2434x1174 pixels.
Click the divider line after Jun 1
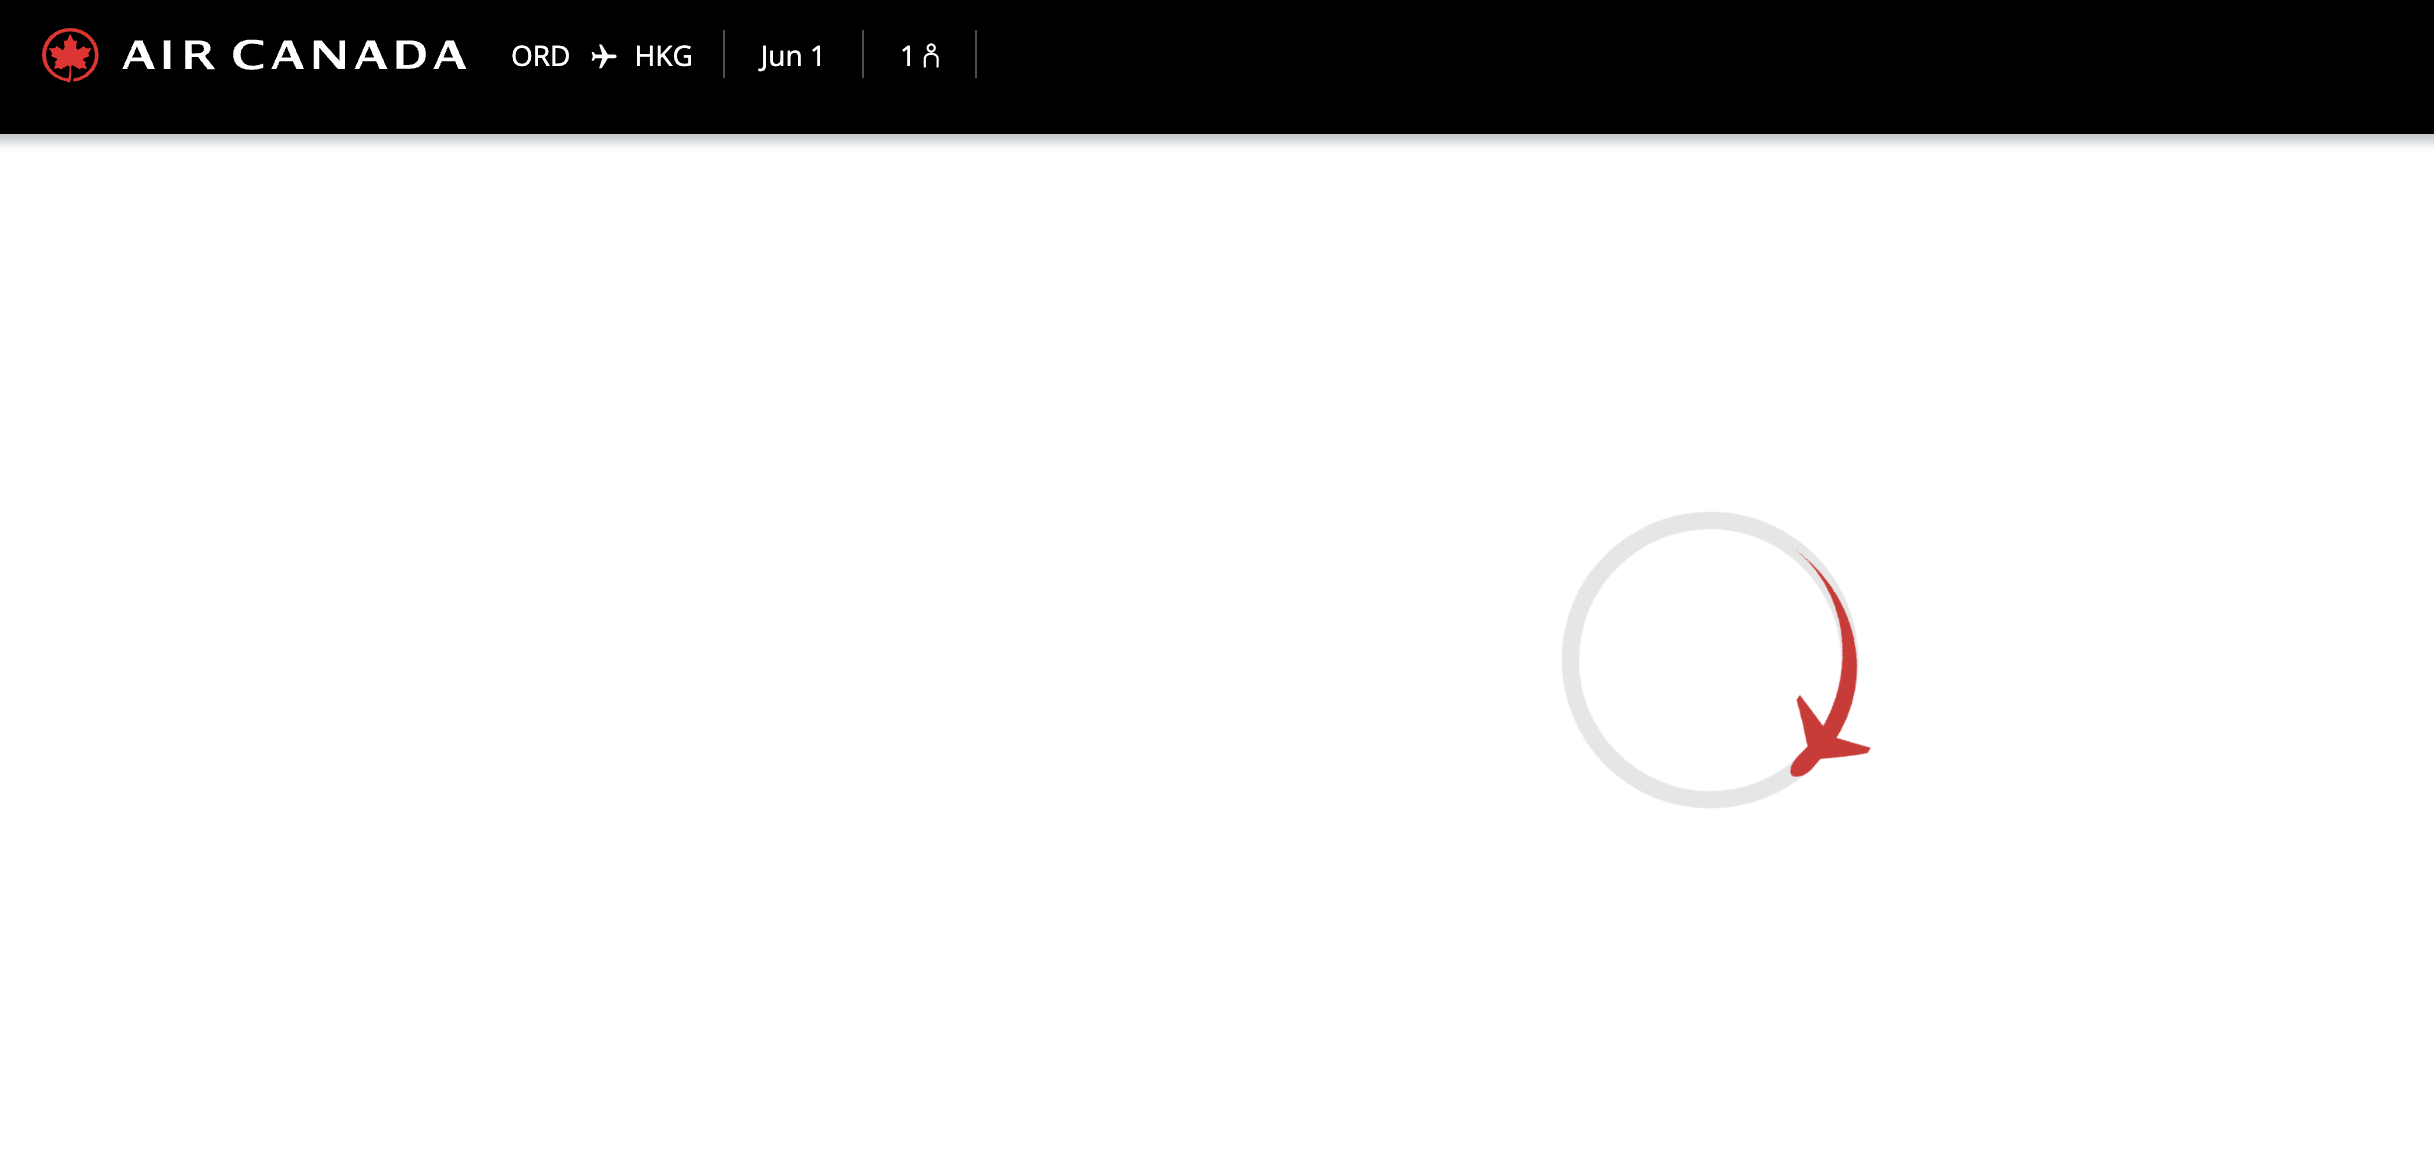(863, 54)
